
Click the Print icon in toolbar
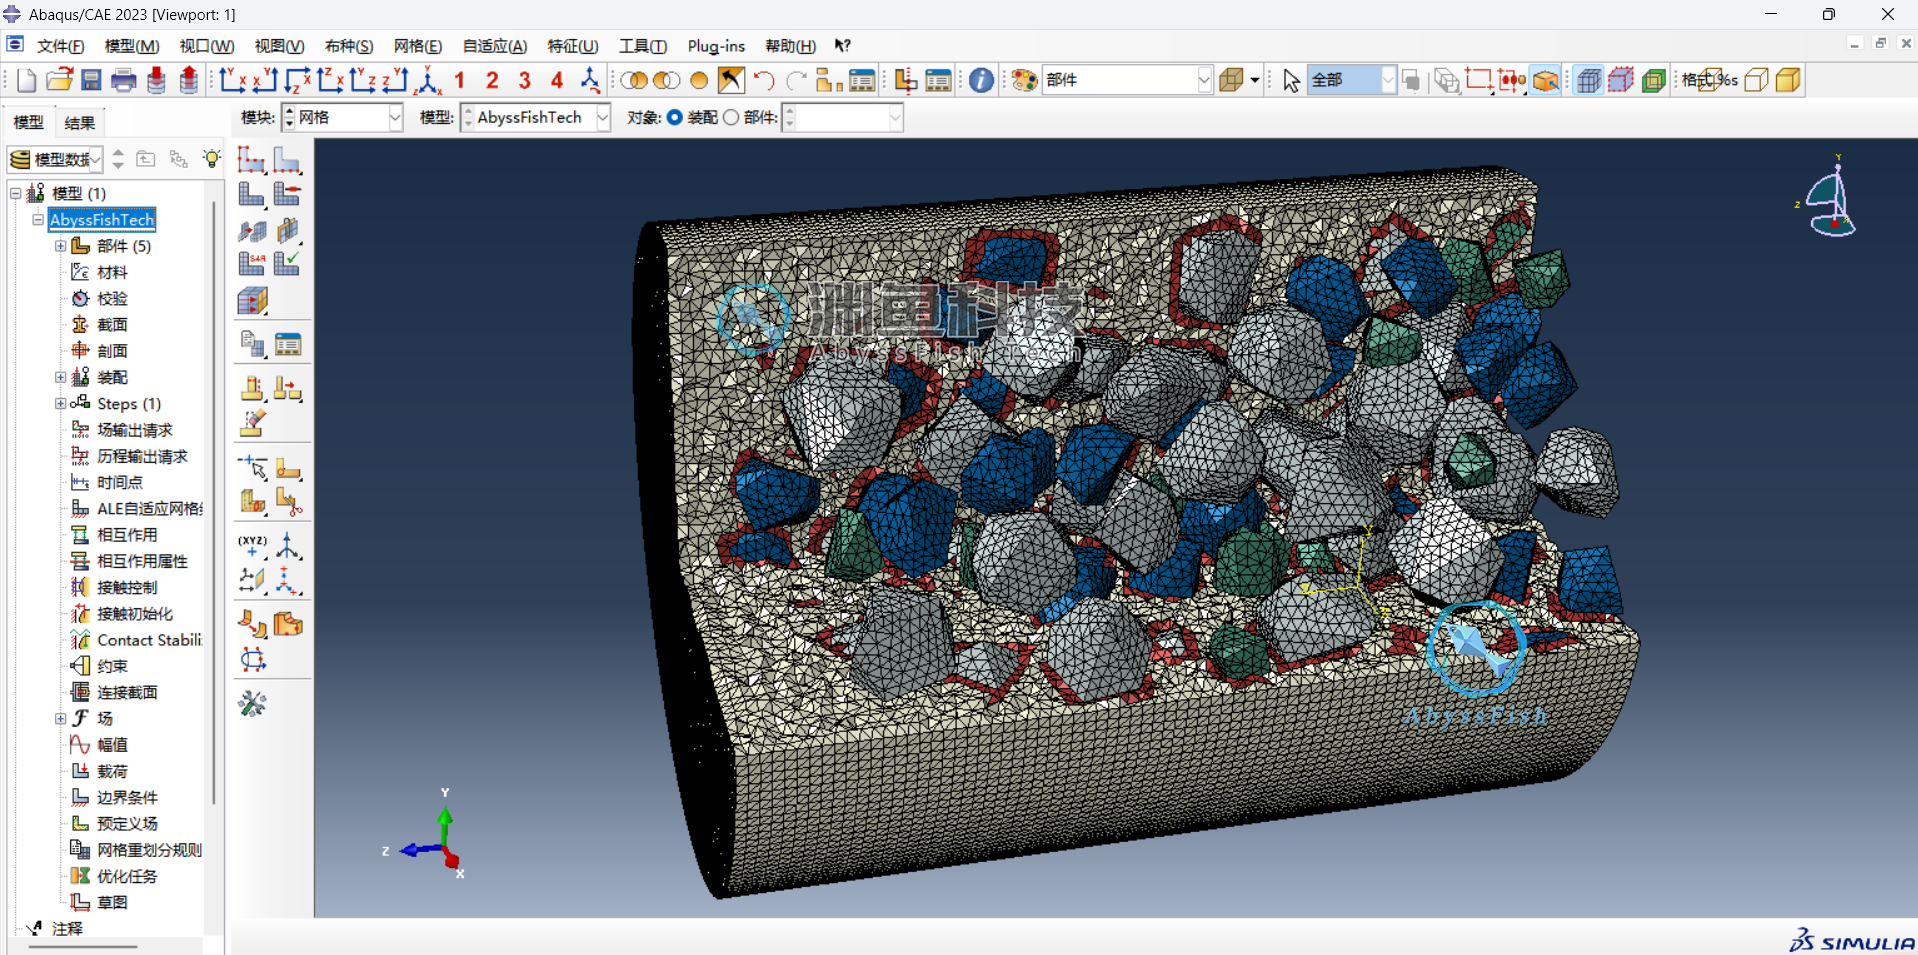[x=124, y=80]
